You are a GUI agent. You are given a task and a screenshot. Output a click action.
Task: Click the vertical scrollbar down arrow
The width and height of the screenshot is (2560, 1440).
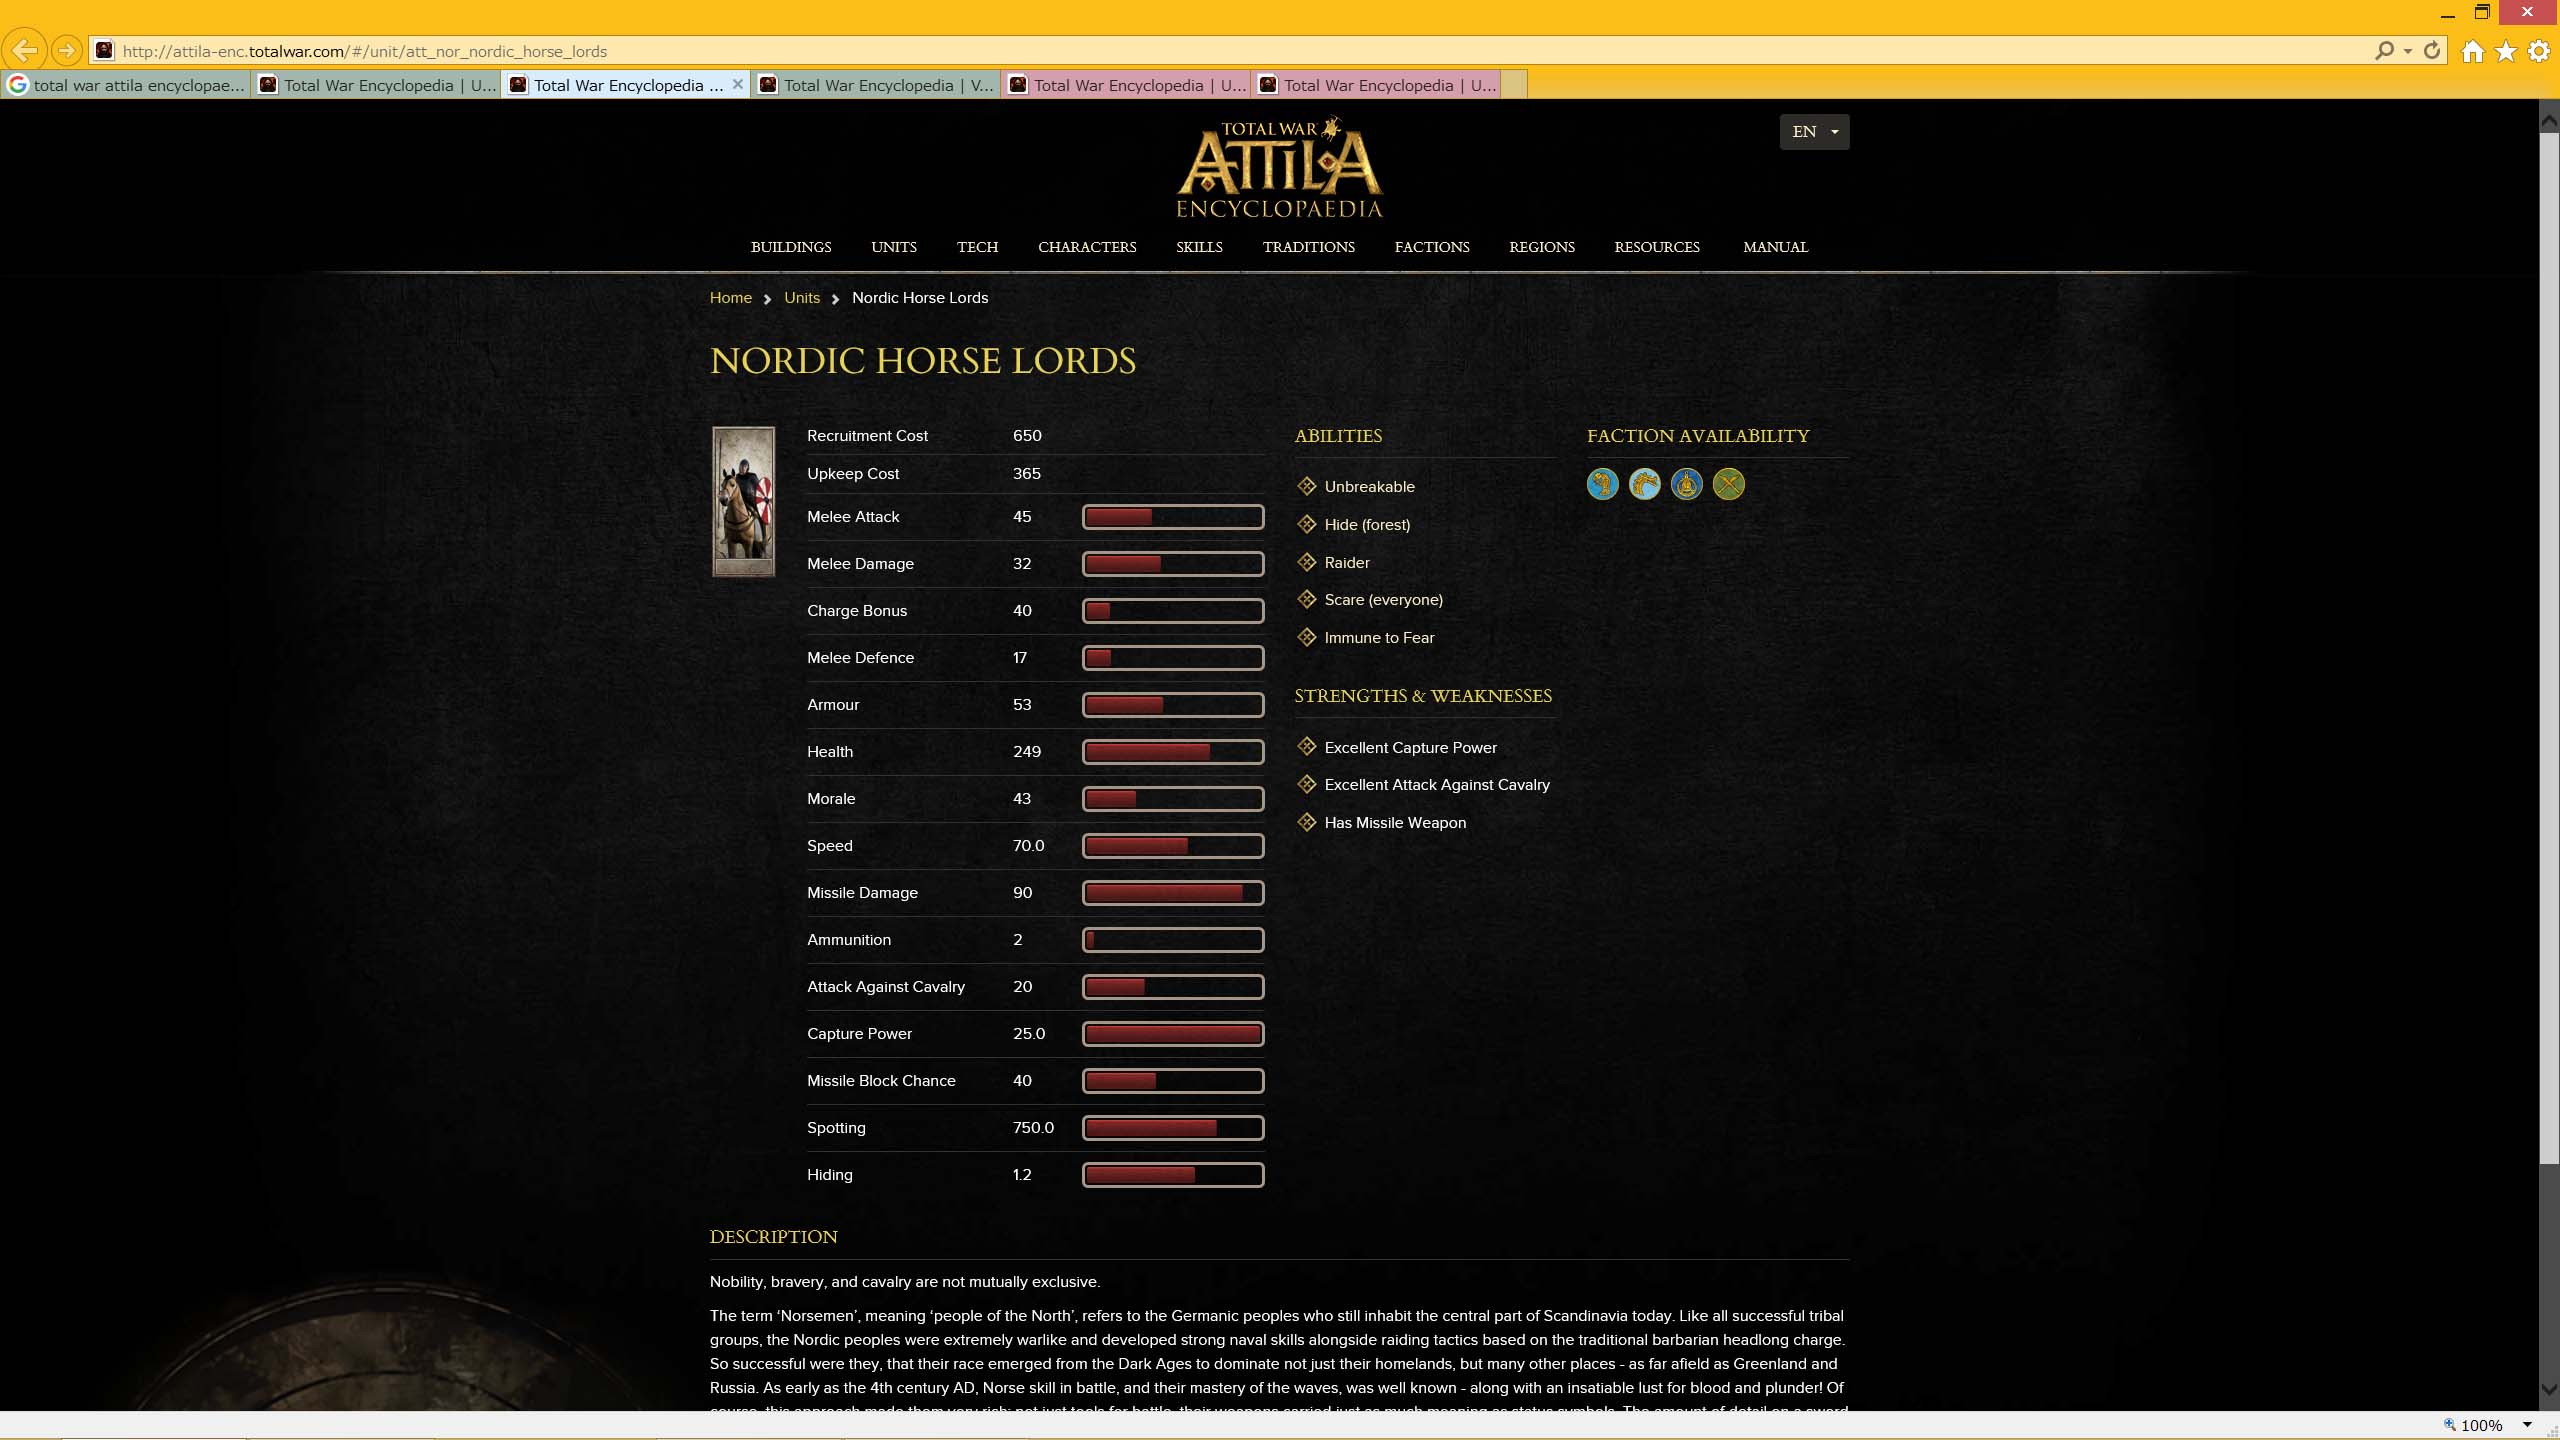pos(2549,1390)
